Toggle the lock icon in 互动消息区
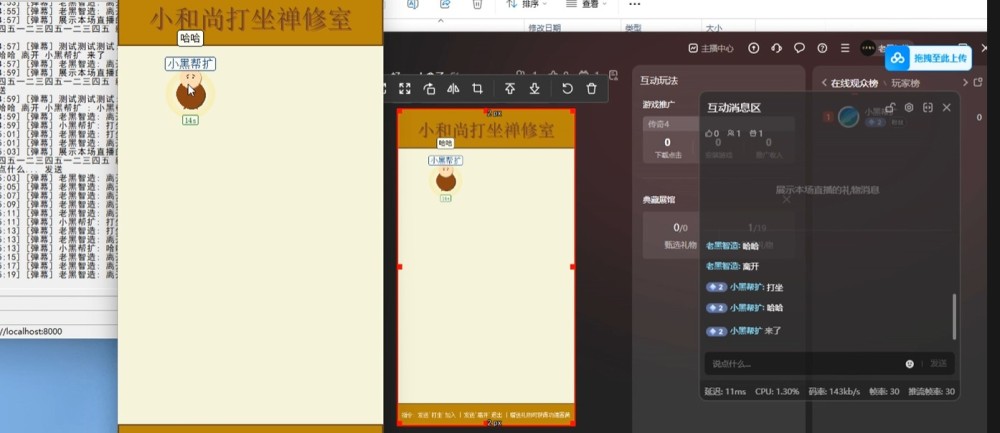The image size is (1000, 433). 891,107
